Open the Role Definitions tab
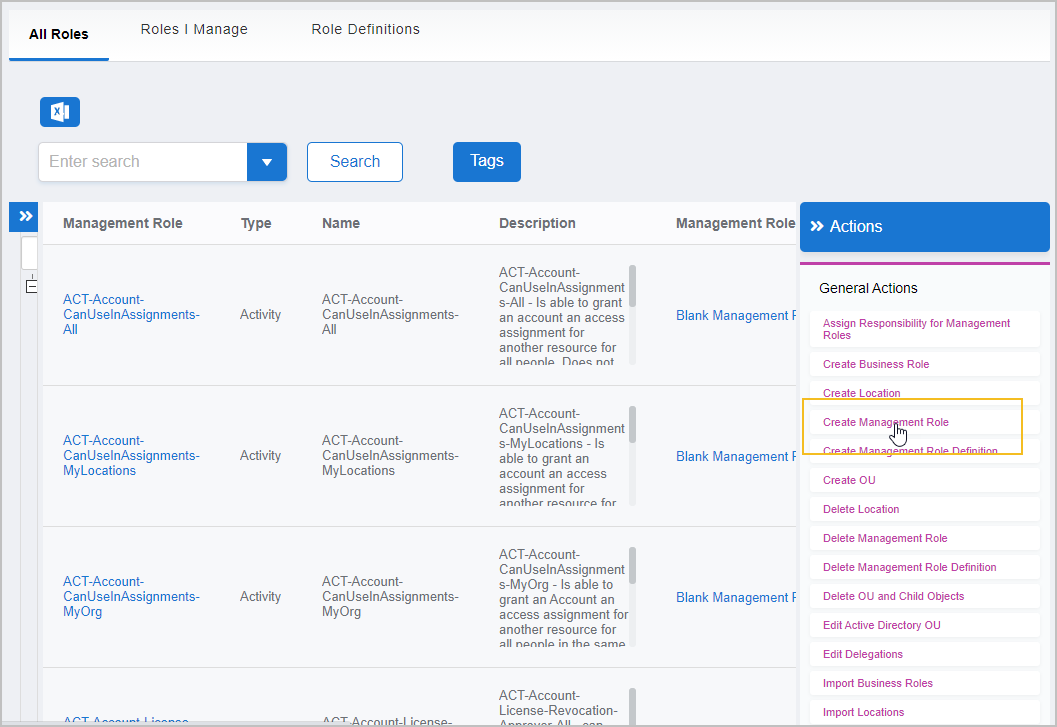1057x727 pixels. (x=365, y=30)
